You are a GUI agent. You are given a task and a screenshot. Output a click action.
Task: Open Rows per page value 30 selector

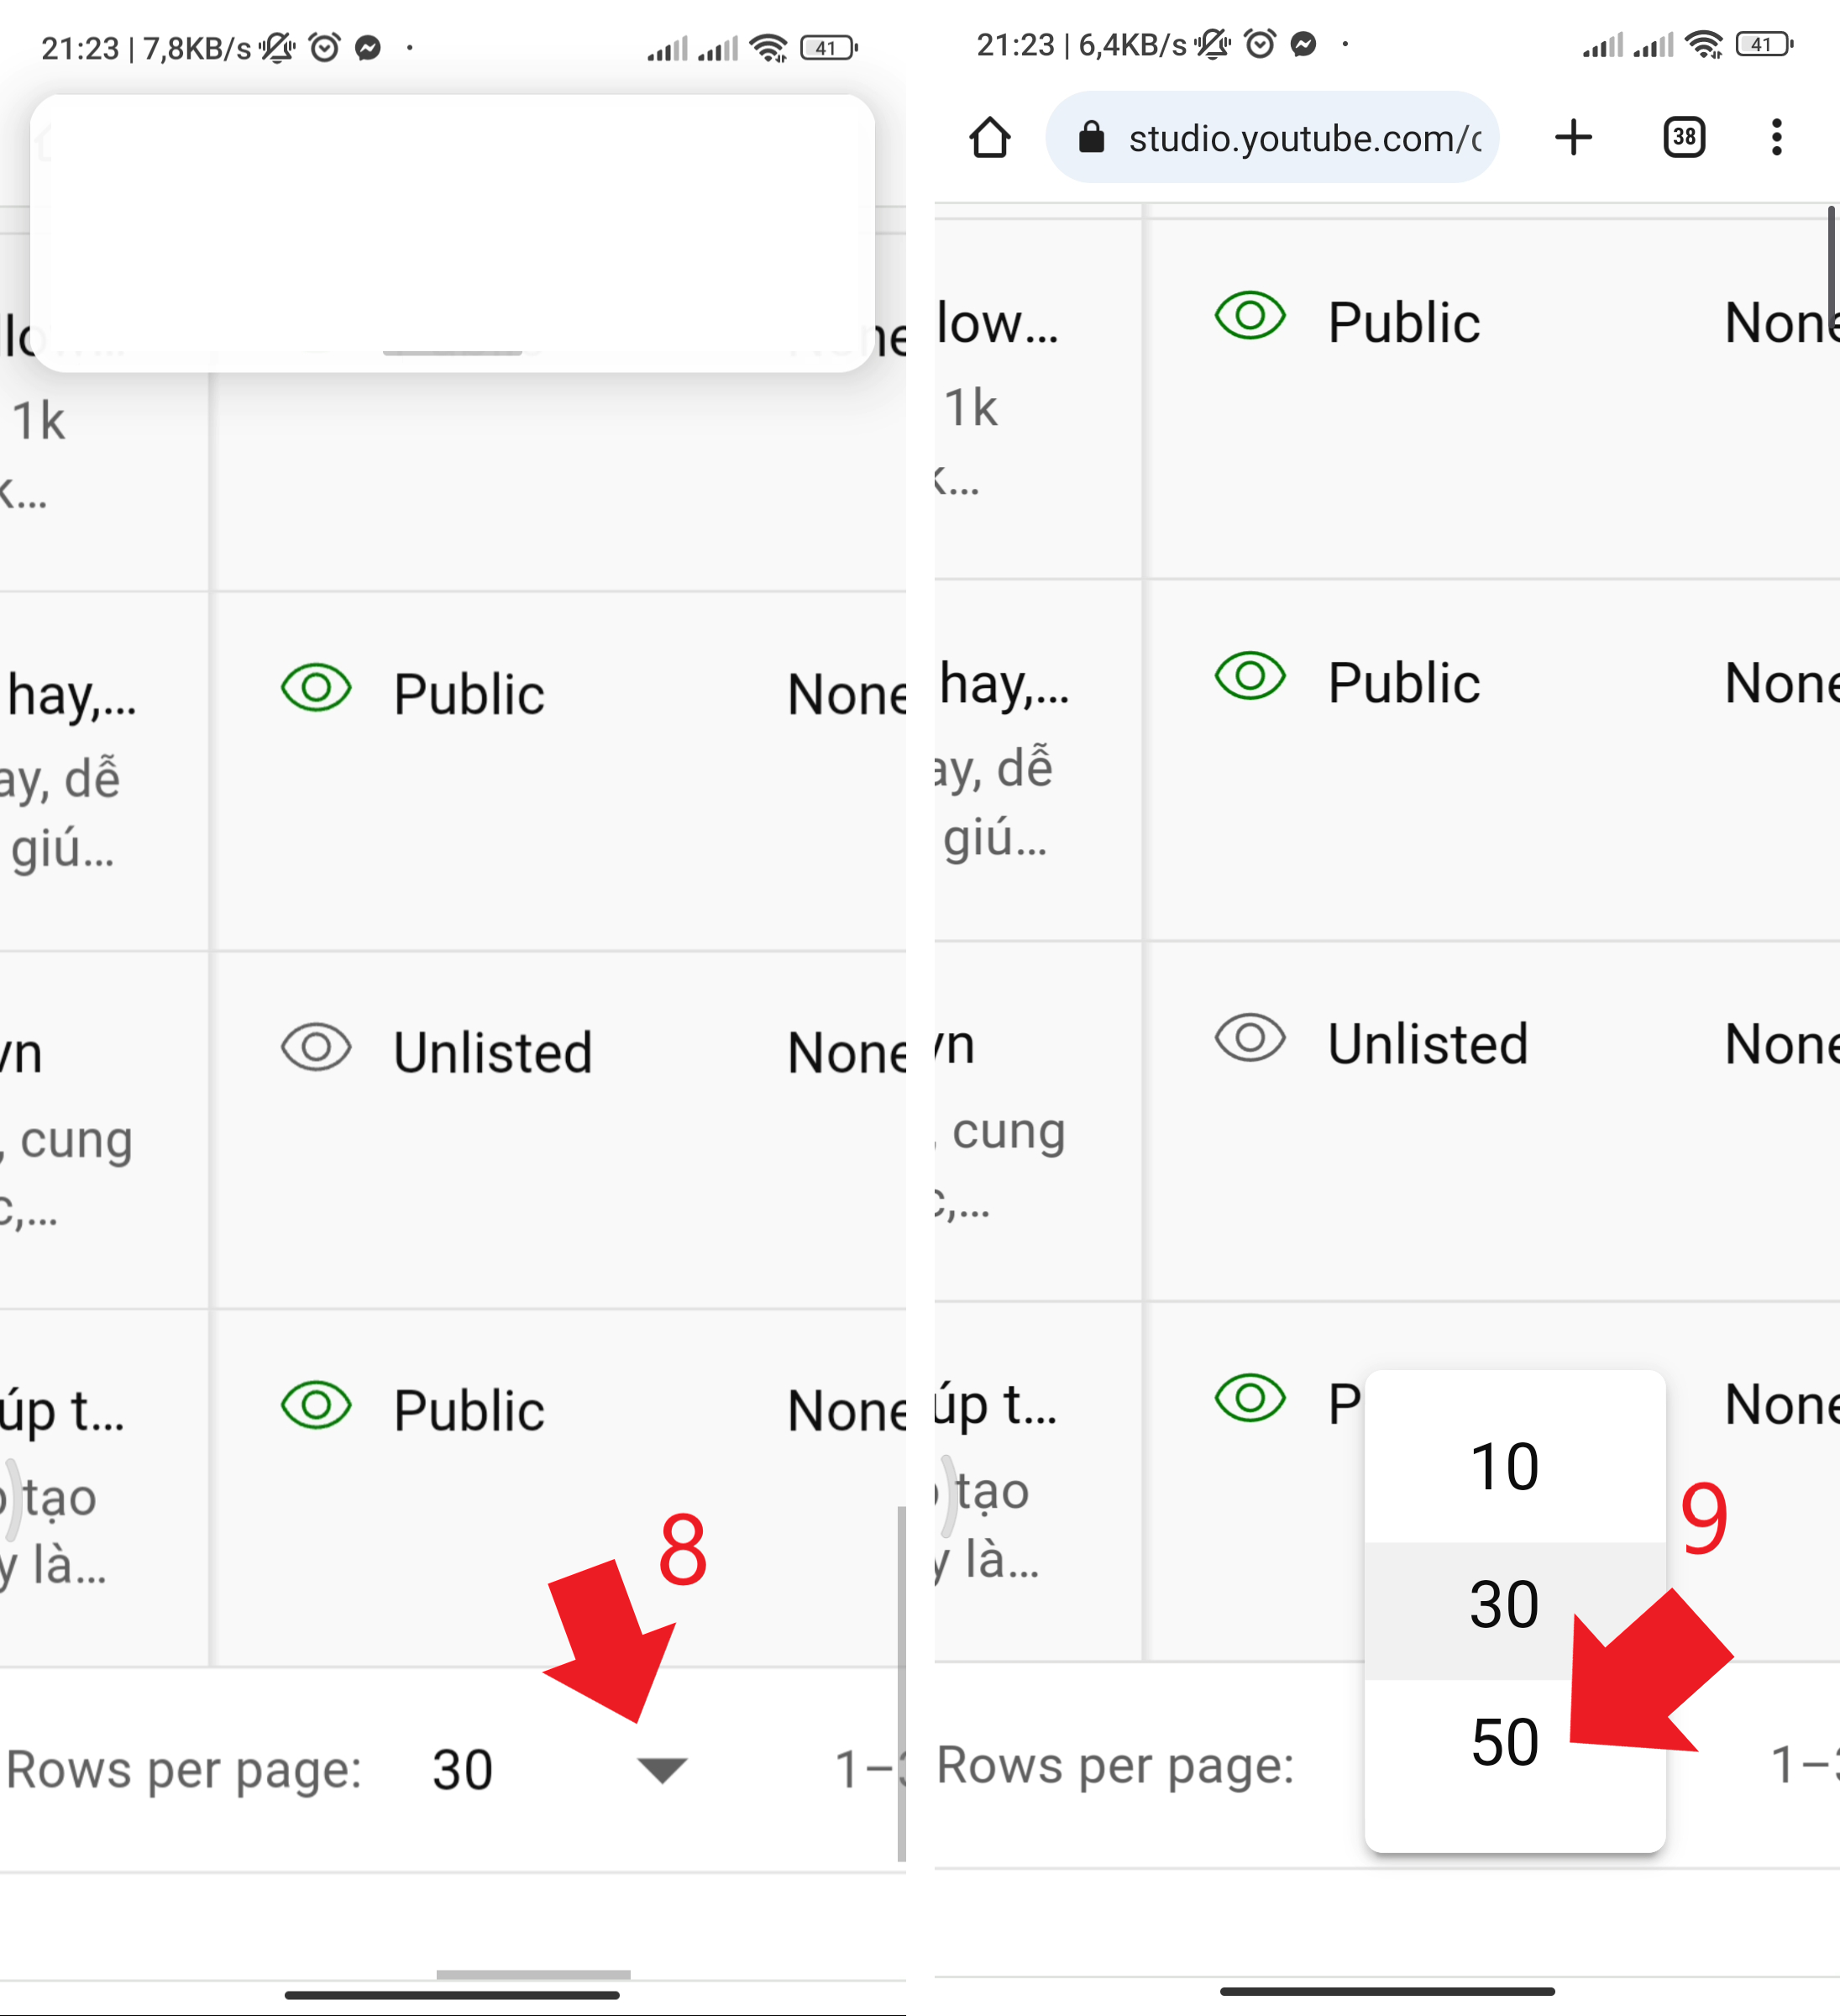tap(463, 1769)
